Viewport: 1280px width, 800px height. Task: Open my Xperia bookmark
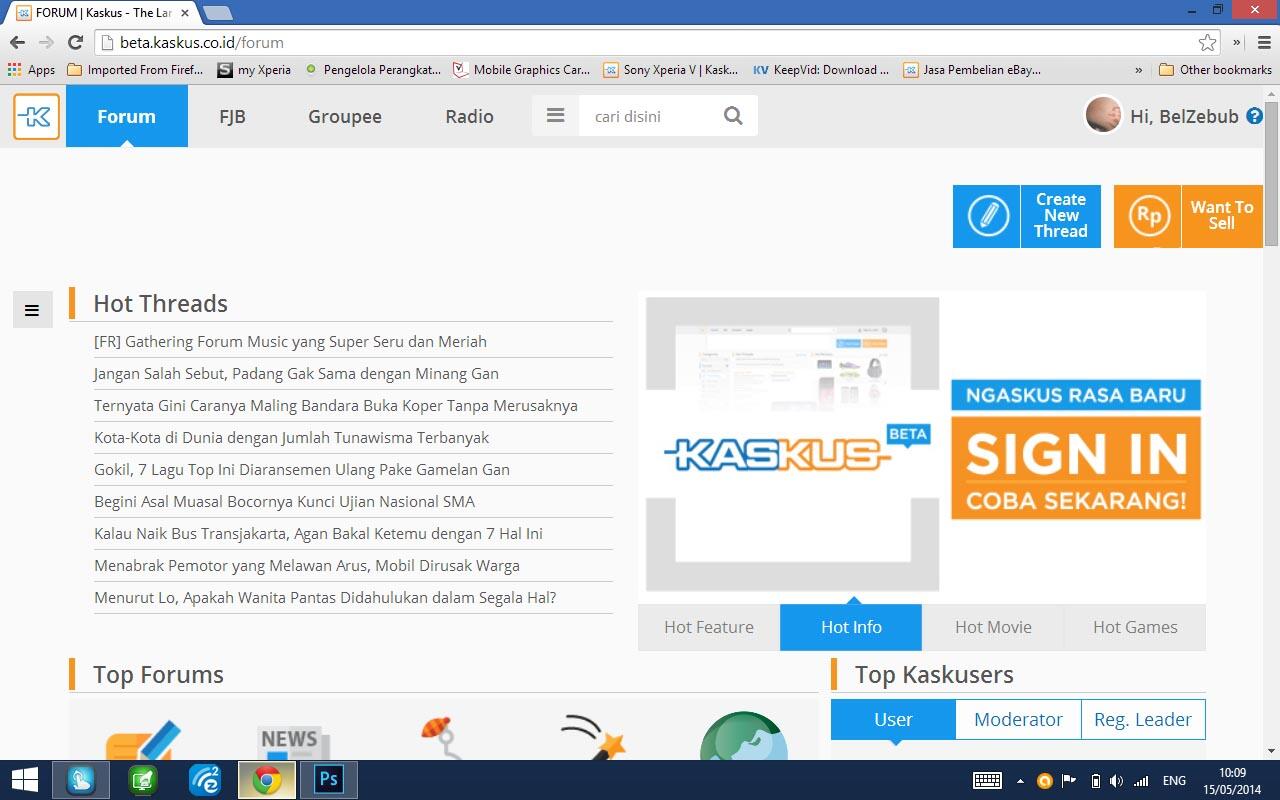click(x=255, y=70)
